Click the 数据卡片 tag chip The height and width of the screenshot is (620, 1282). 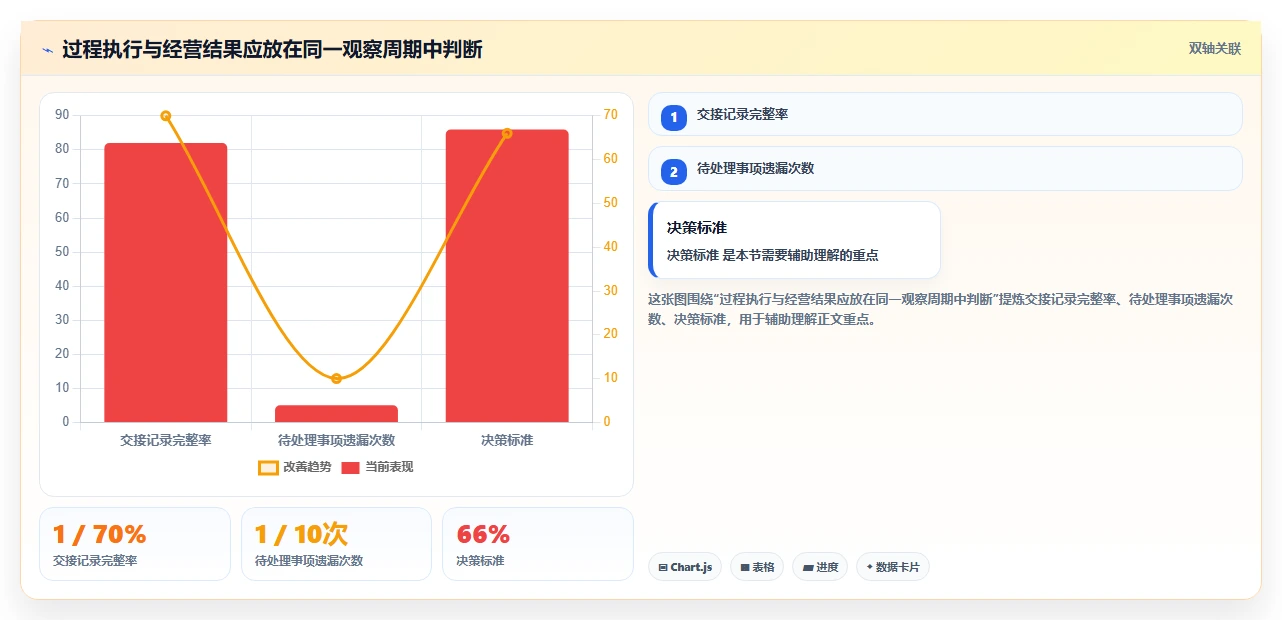[893, 567]
